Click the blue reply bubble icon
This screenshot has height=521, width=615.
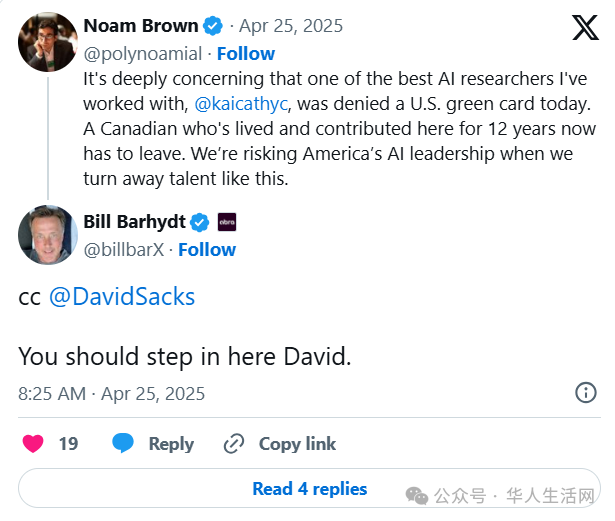click(123, 443)
